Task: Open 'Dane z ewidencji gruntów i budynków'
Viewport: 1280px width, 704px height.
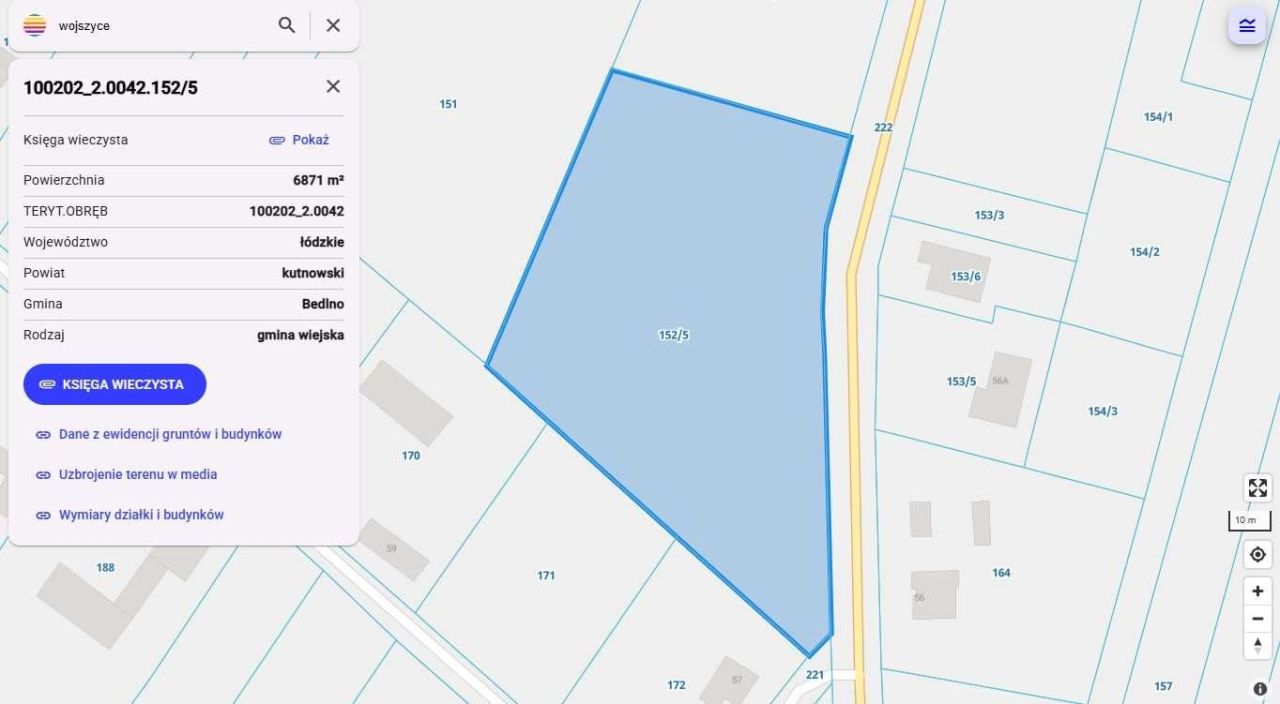Action: (159, 434)
